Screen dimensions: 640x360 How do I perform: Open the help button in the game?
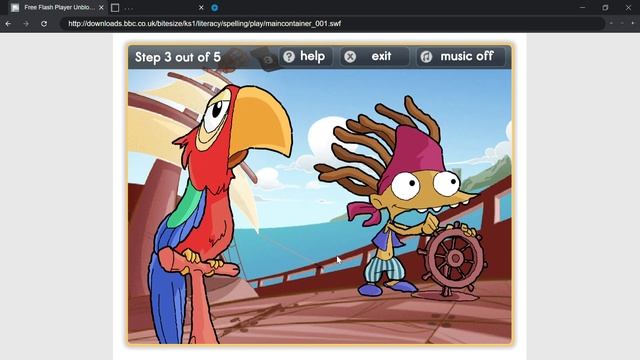click(305, 56)
